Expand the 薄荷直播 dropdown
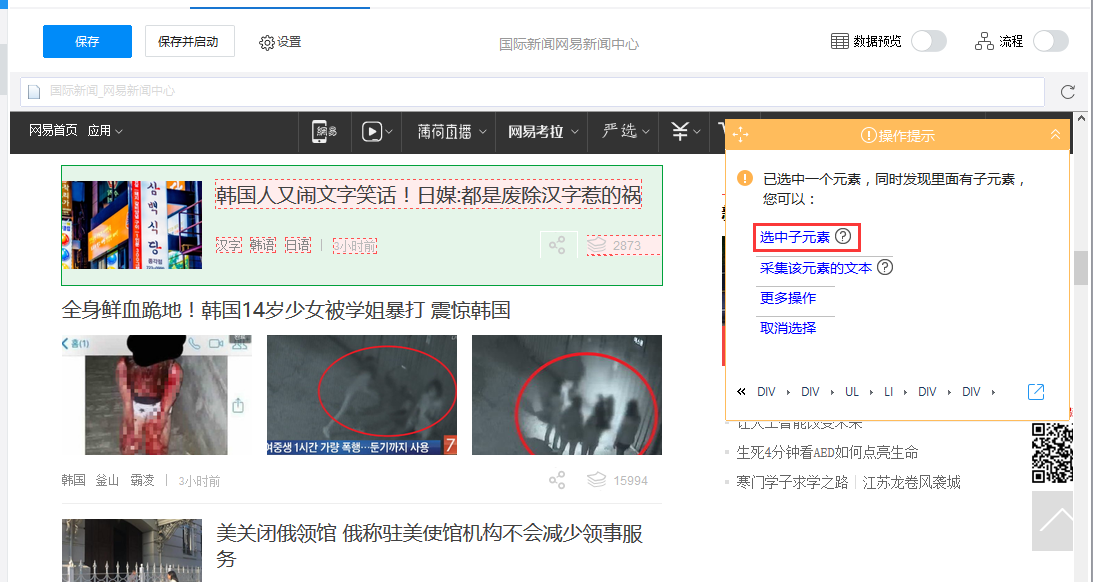This screenshot has width=1093, height=582. (451, 131)
